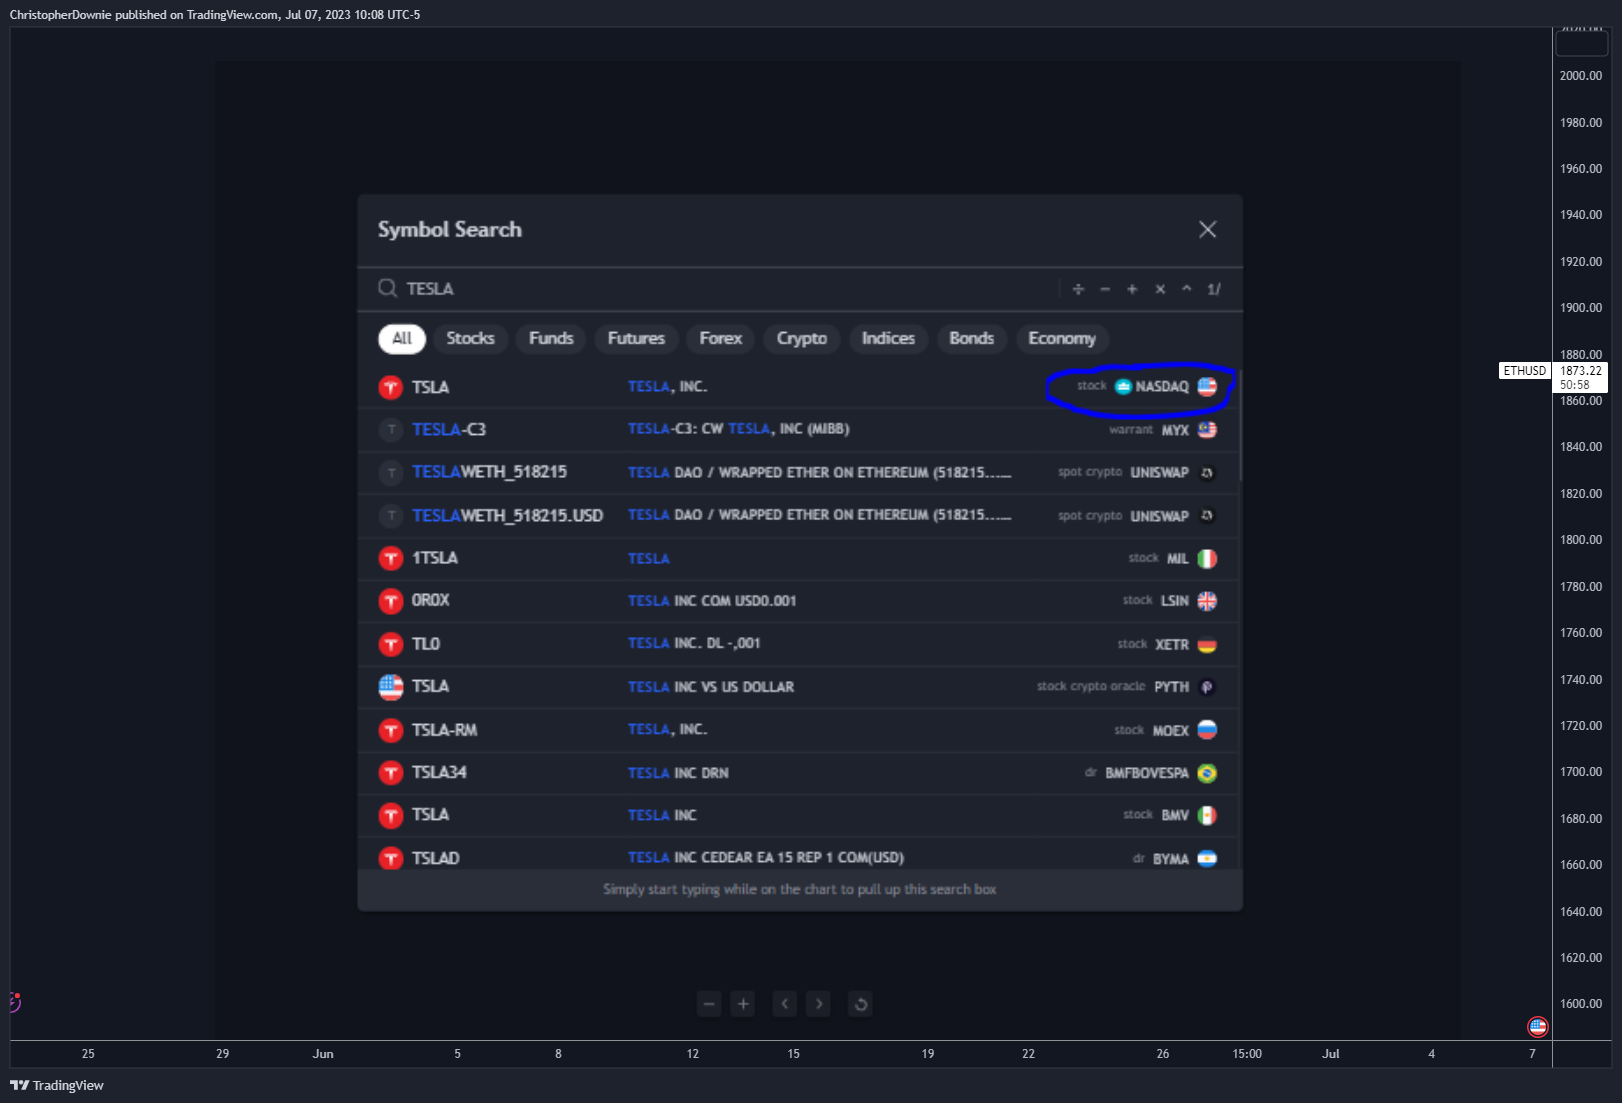Image resolution: width=1622 pixels, height=1103 pixels.
Task: Insert the multiply operator in search
Action: (x=1160, y=289)
